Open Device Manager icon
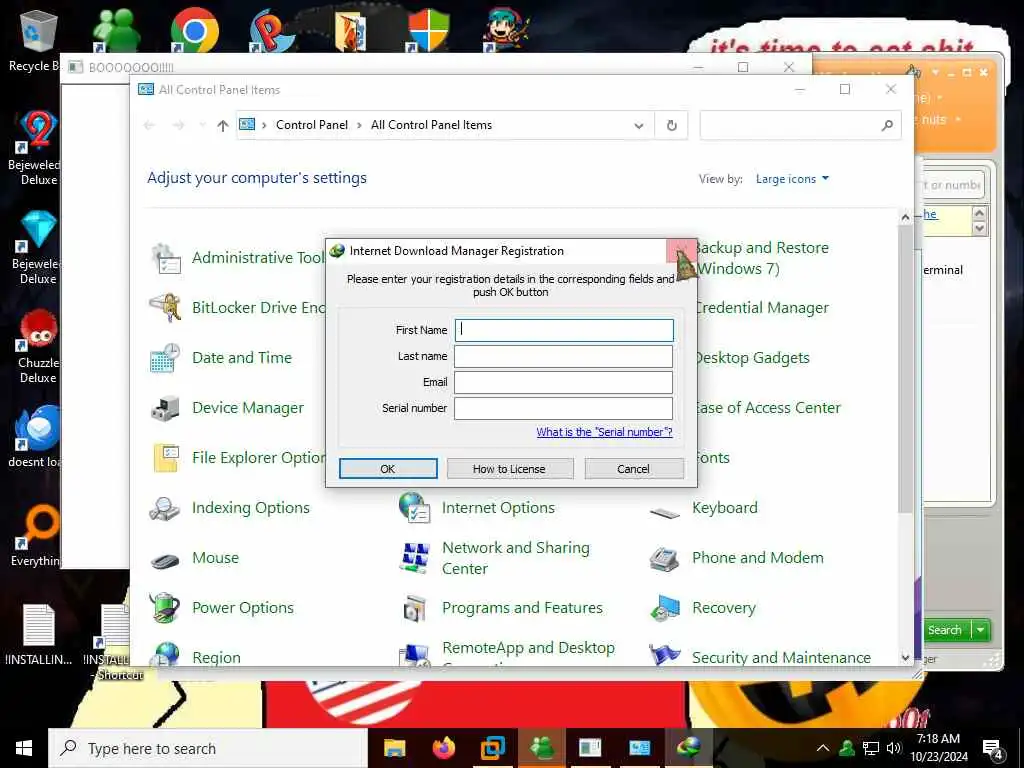1024x768 pixels. pyautogui.click(x=166, y=408)
